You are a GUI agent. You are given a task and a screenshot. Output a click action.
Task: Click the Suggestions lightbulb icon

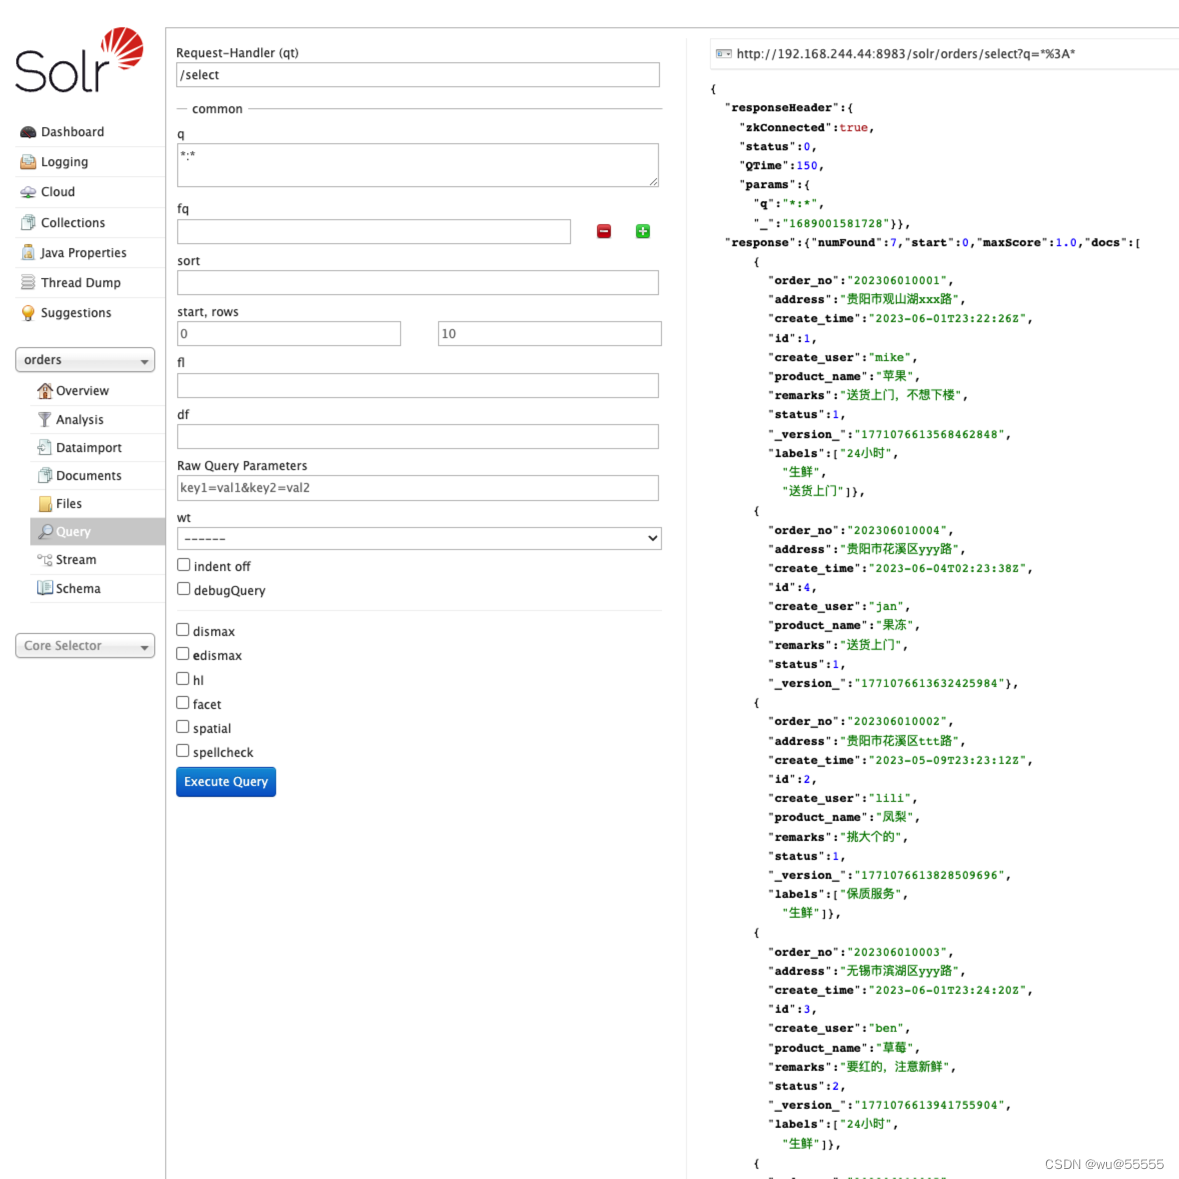[x=28, y=313]
